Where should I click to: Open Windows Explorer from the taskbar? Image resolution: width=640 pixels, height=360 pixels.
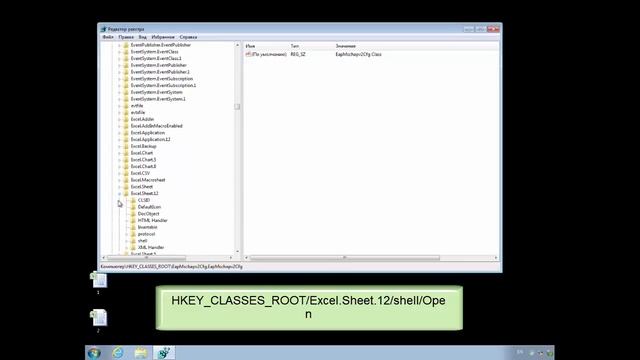tap(141, 353)
